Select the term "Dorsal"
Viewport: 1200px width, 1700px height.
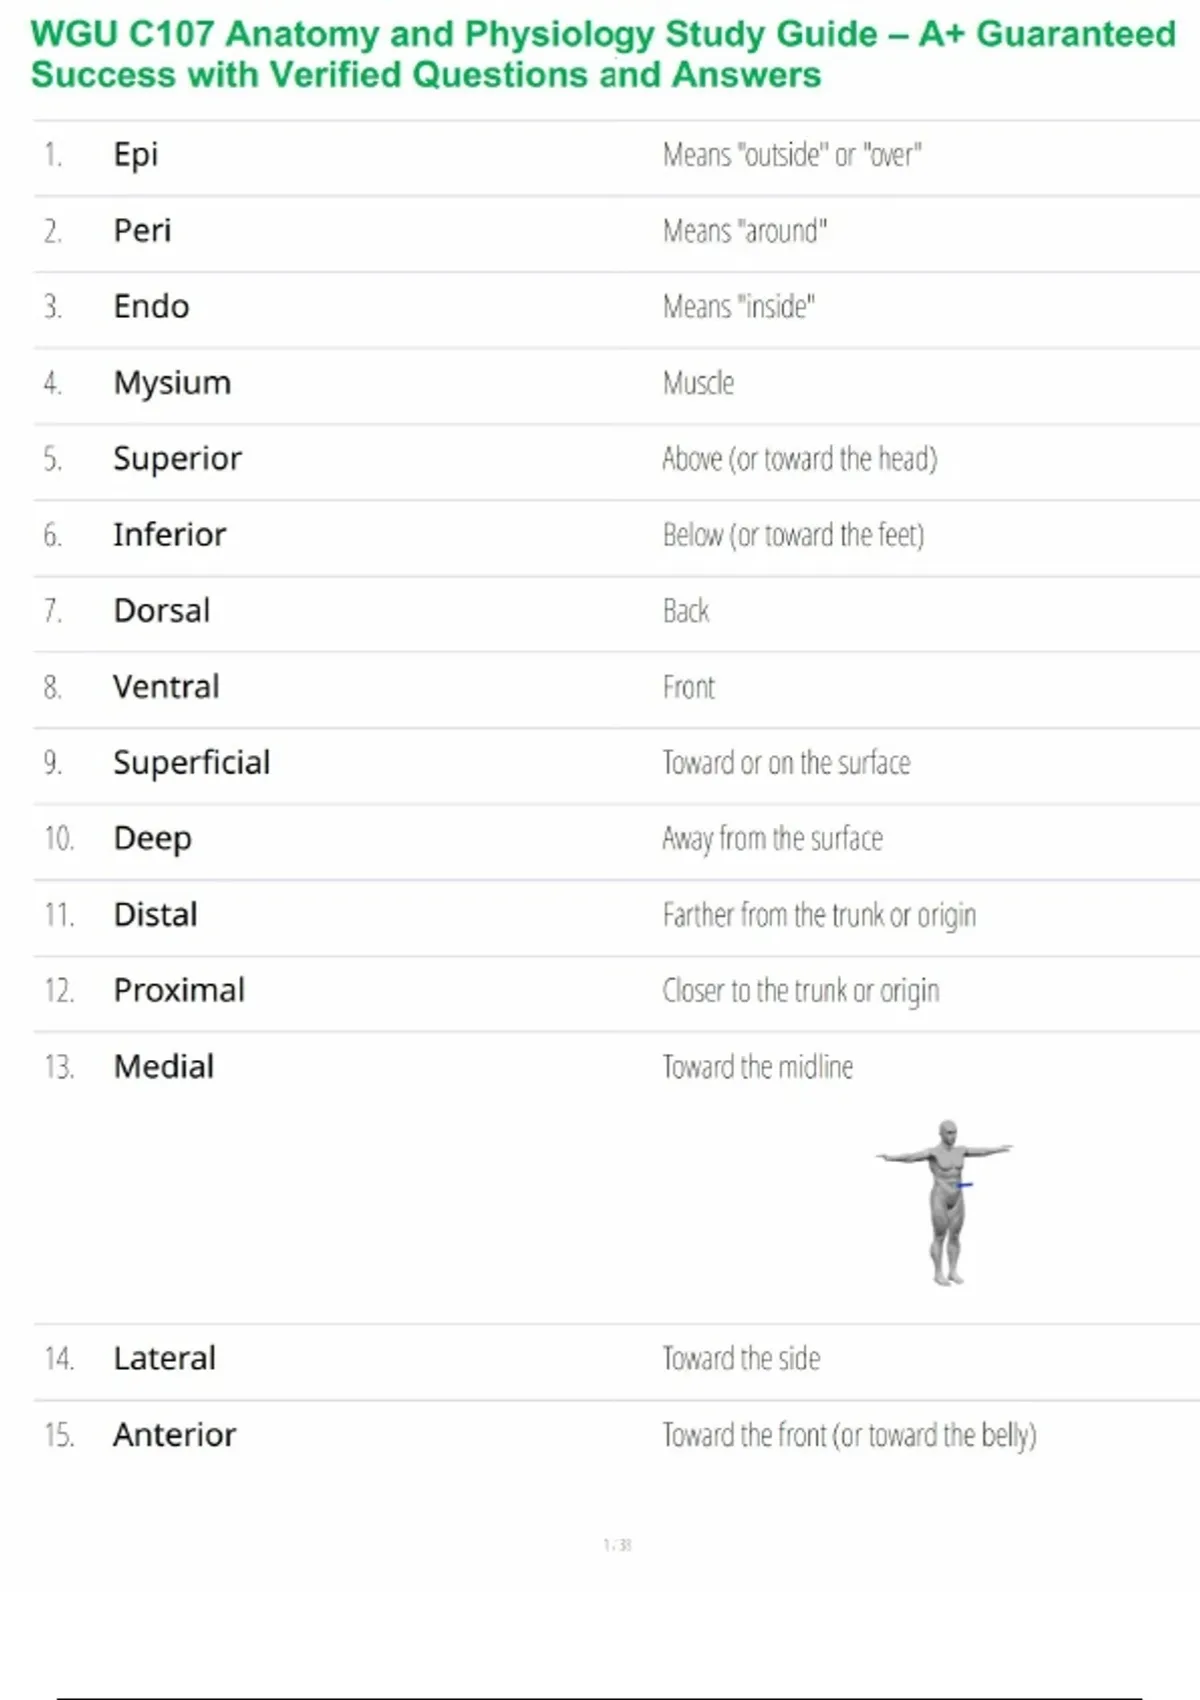point(162,611)
